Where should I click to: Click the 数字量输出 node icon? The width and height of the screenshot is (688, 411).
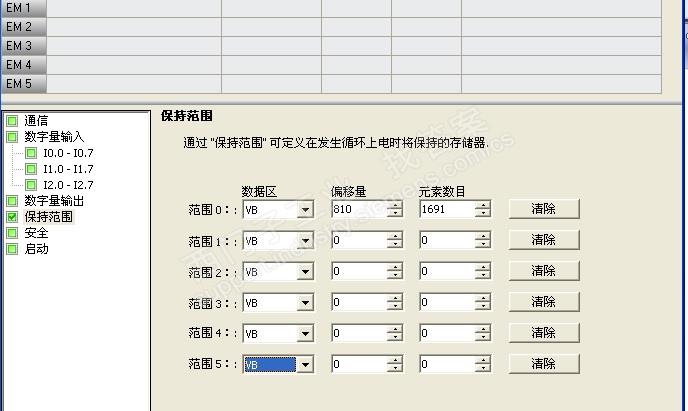12,200
